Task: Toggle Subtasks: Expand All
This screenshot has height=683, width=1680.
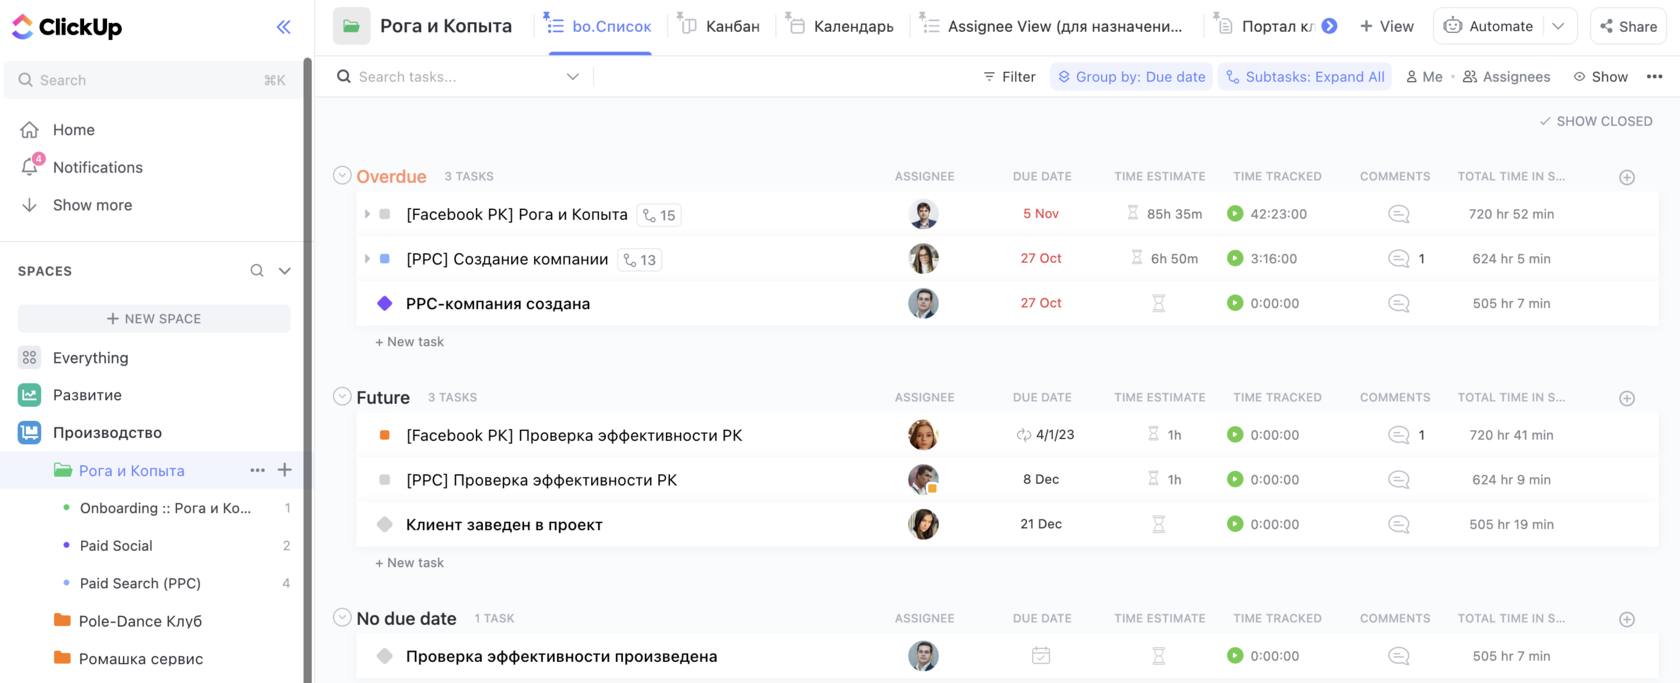Action: (1305, 77)
